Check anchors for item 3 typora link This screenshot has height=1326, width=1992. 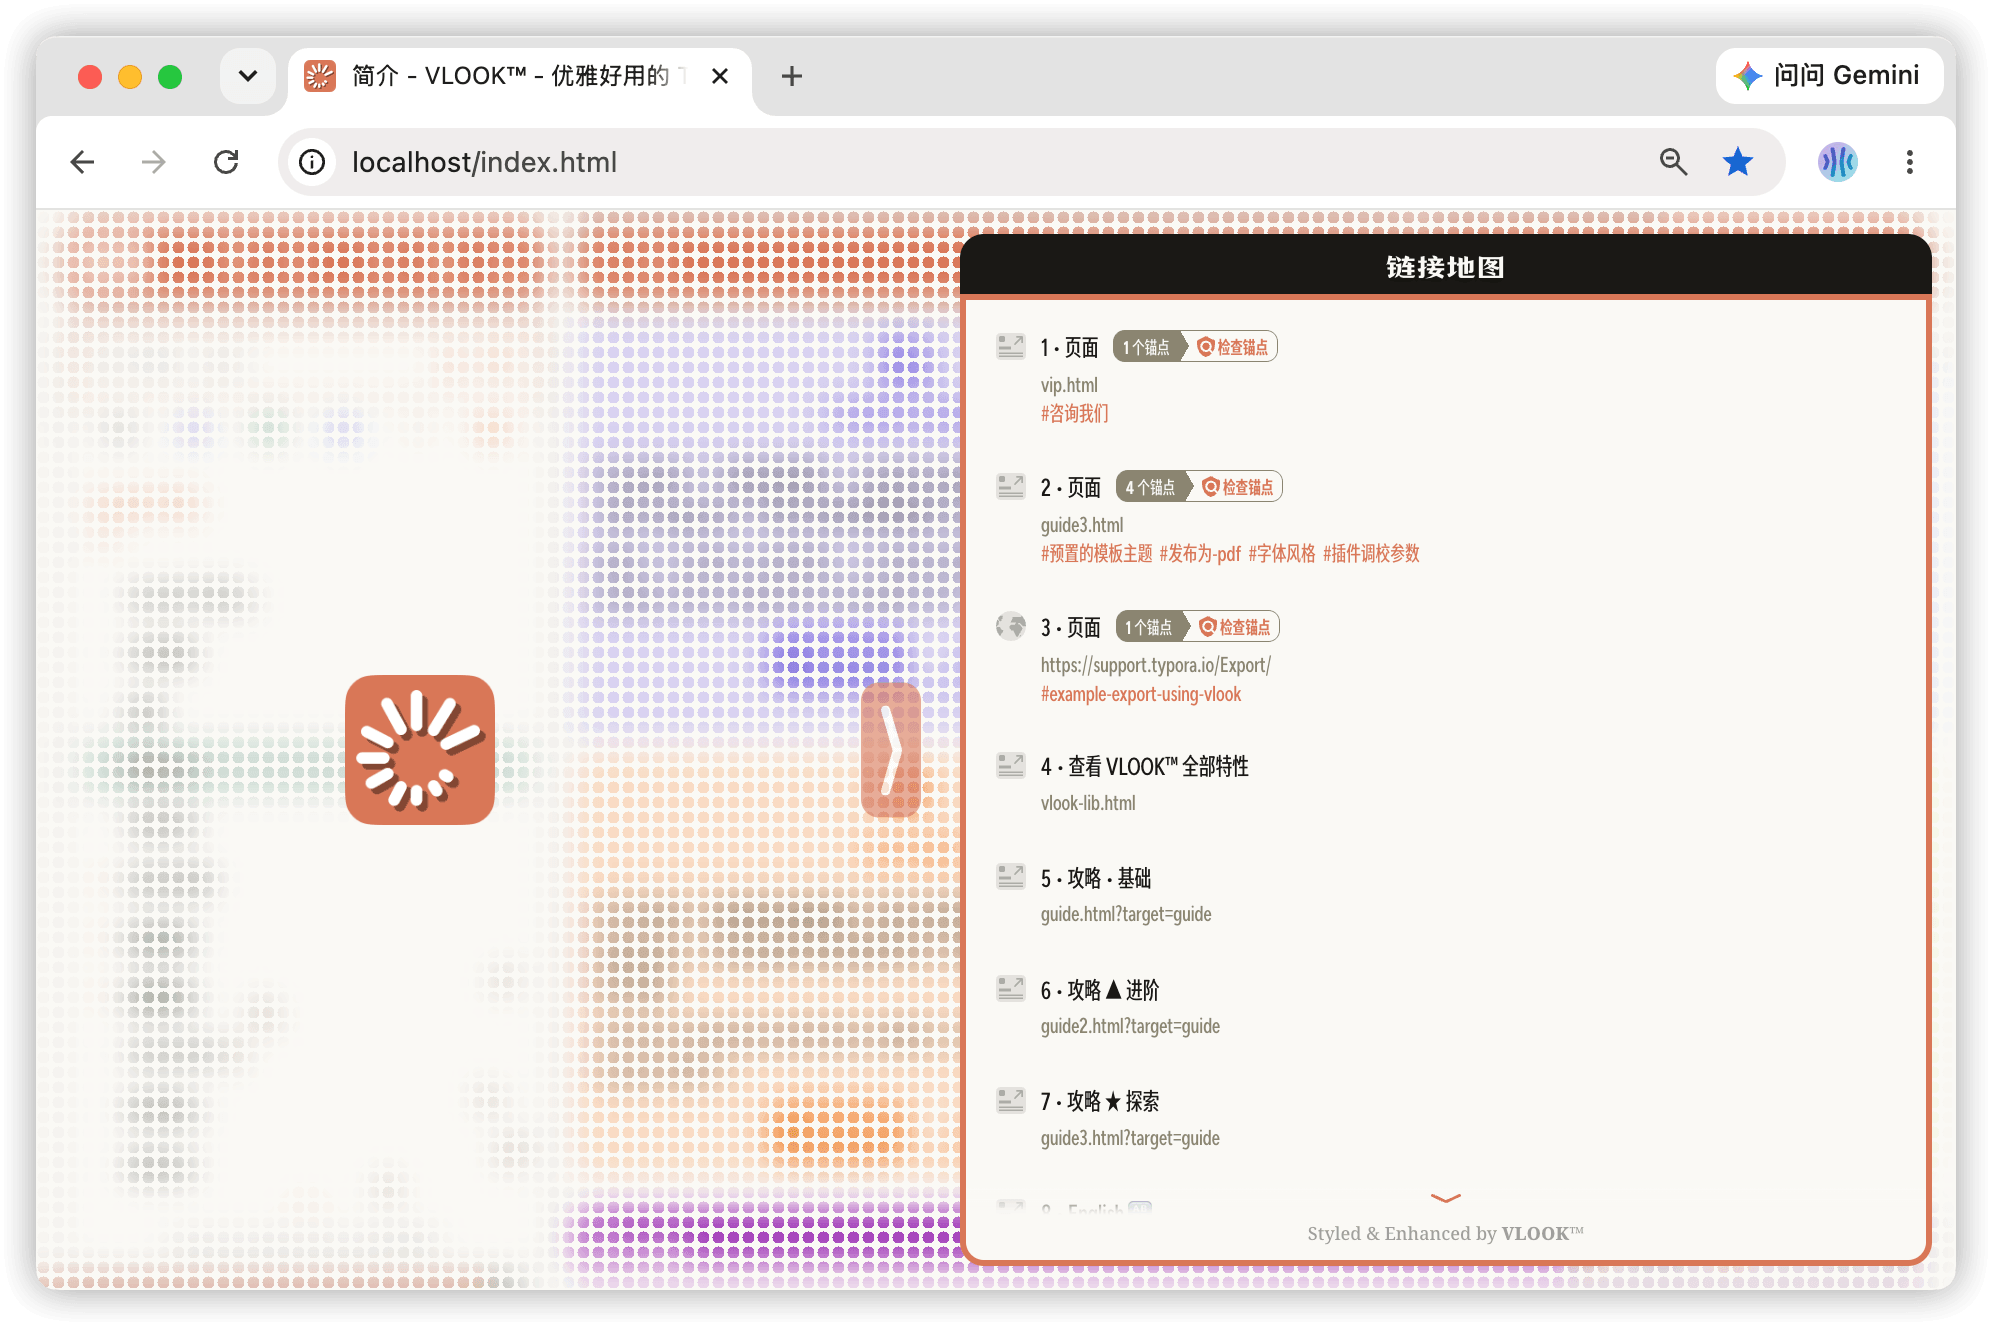tap(1235, 627)
